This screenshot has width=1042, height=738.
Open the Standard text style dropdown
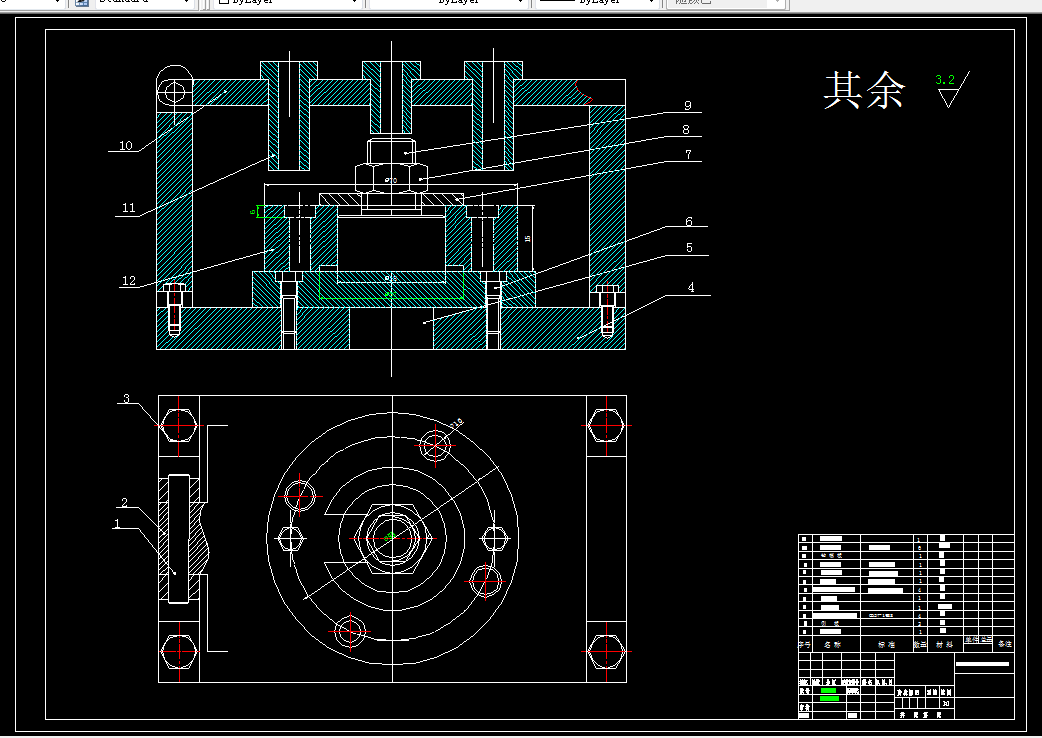(x=143, y=3)
